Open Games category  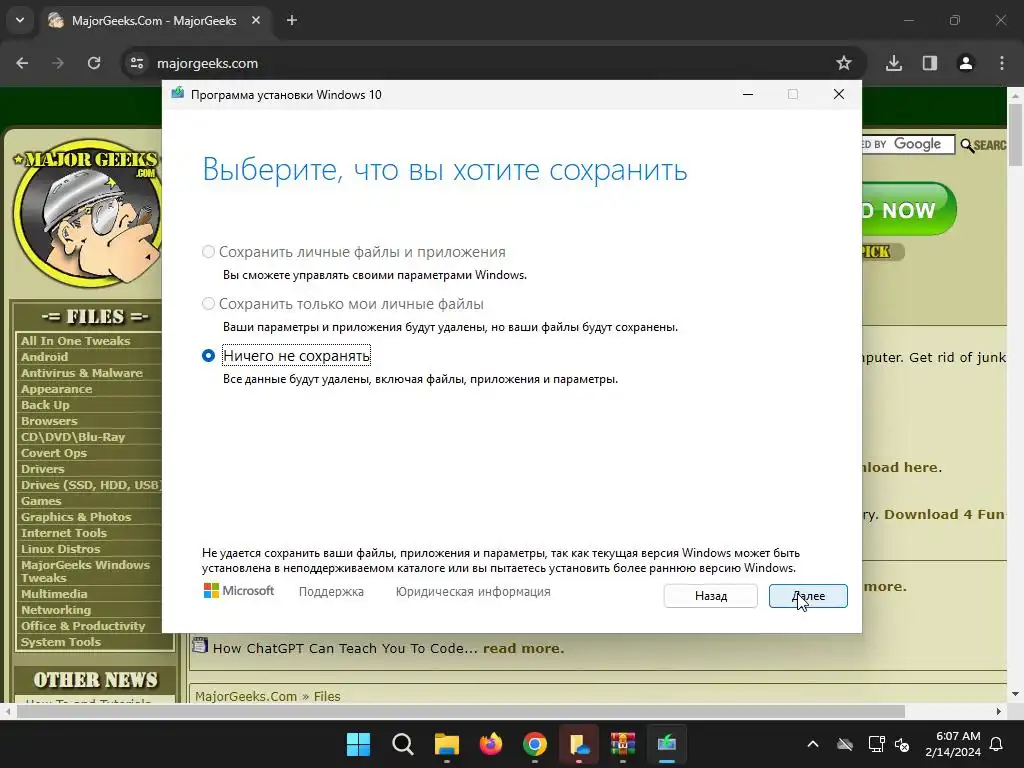(40, 501)
